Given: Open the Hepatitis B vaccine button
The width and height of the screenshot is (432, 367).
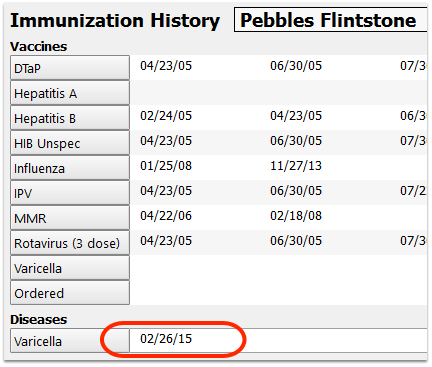Looking at the screenshot, I should pyautogui.click(x=70, y=118).
